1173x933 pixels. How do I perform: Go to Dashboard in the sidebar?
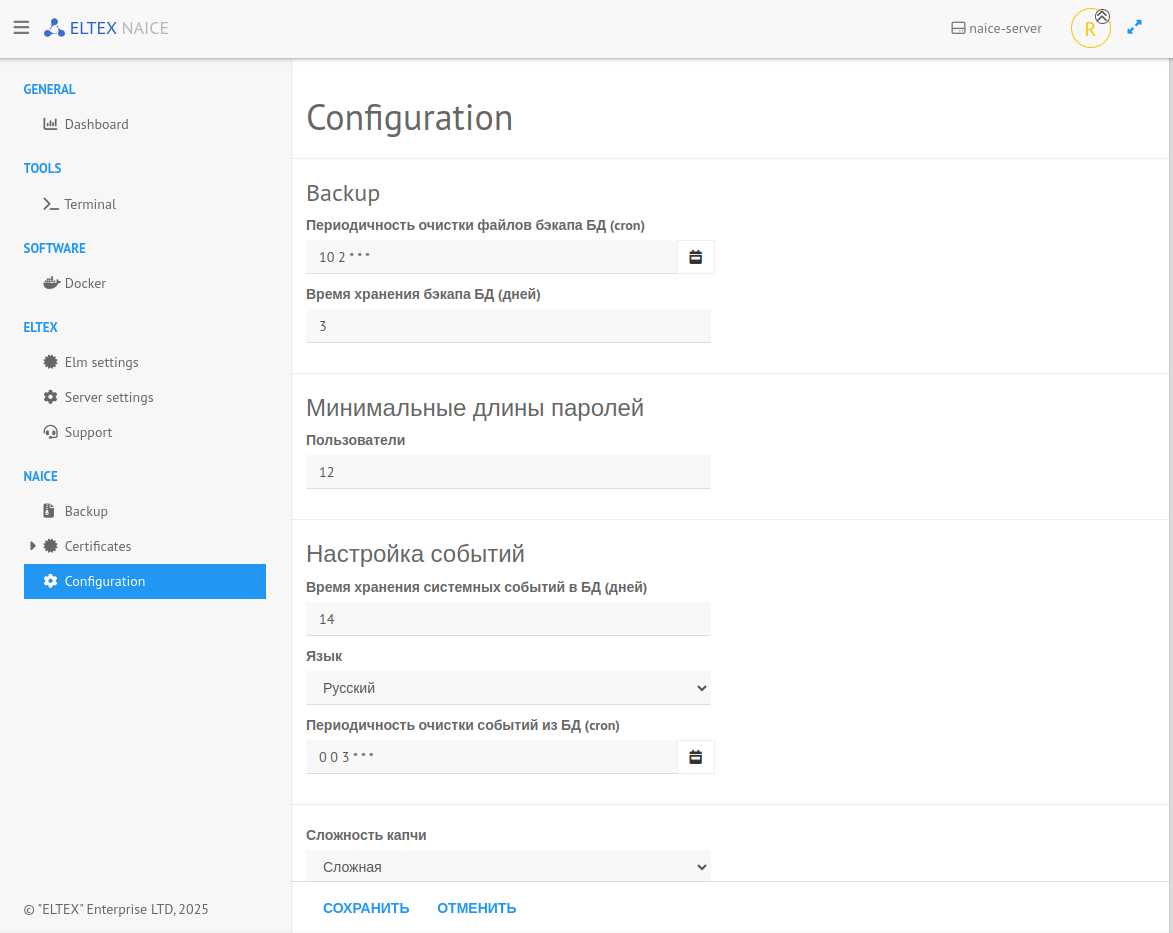click(x=96, y=124)
